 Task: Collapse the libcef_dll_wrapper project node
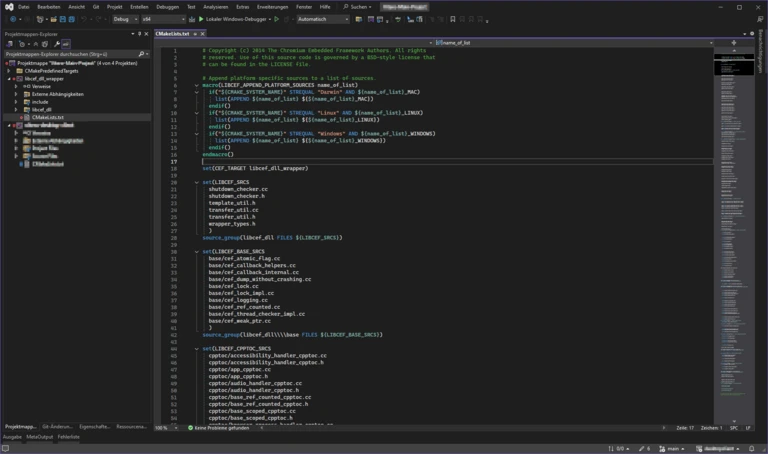[x=8, y=79]
